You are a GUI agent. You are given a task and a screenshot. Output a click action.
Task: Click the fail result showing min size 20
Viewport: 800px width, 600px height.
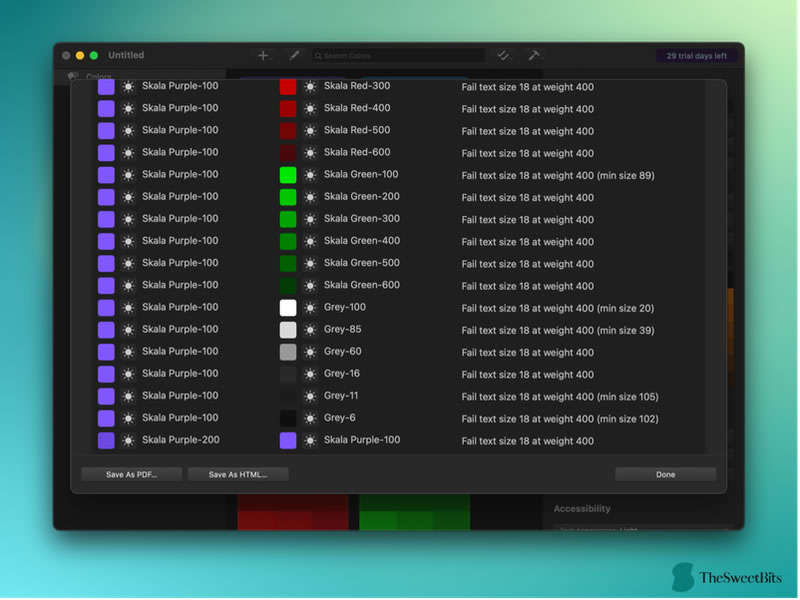click(x=558, y=308)
